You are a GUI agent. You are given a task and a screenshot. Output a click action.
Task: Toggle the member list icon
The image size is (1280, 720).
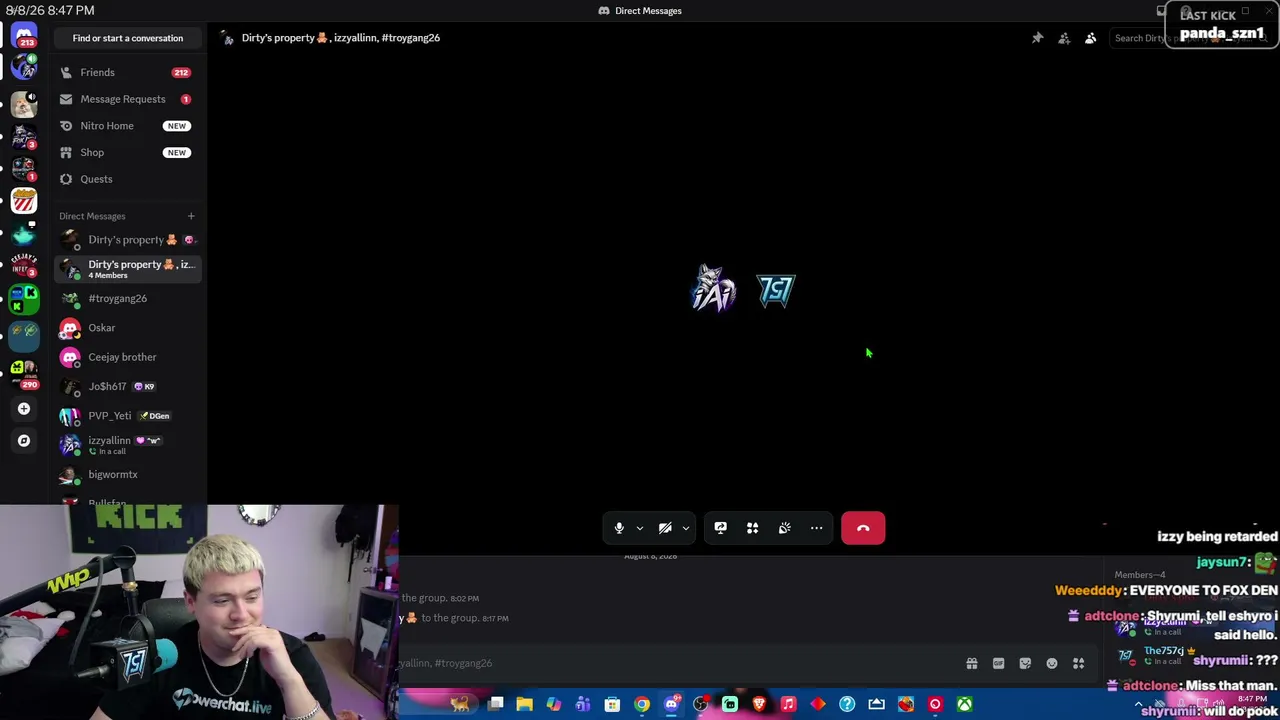pos(1091,38)
